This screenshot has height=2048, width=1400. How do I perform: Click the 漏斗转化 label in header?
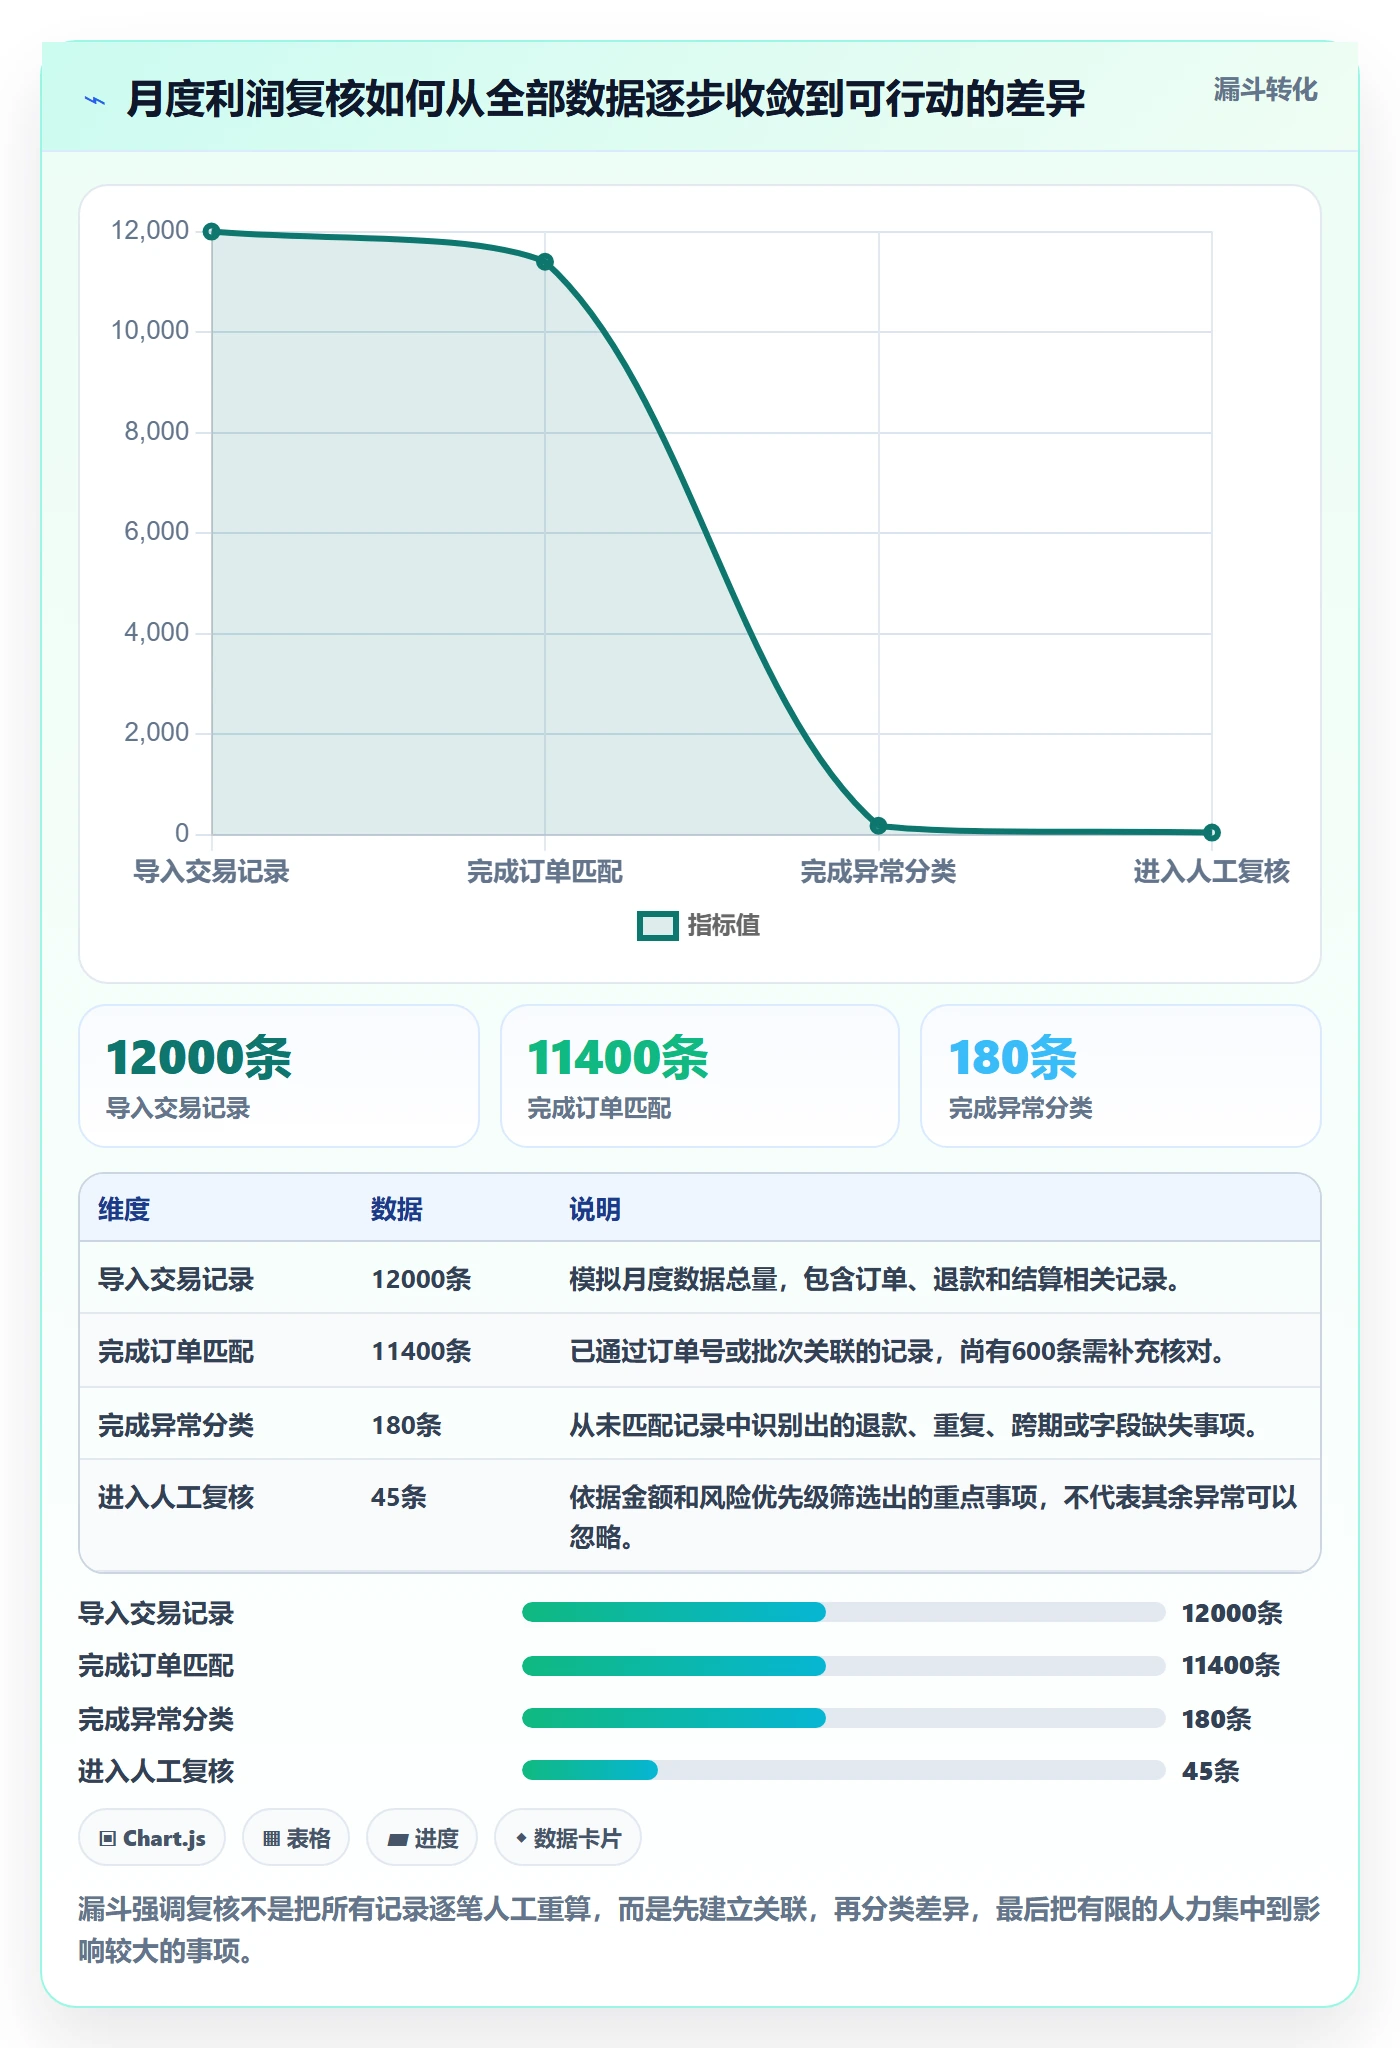coord(1265,90)
